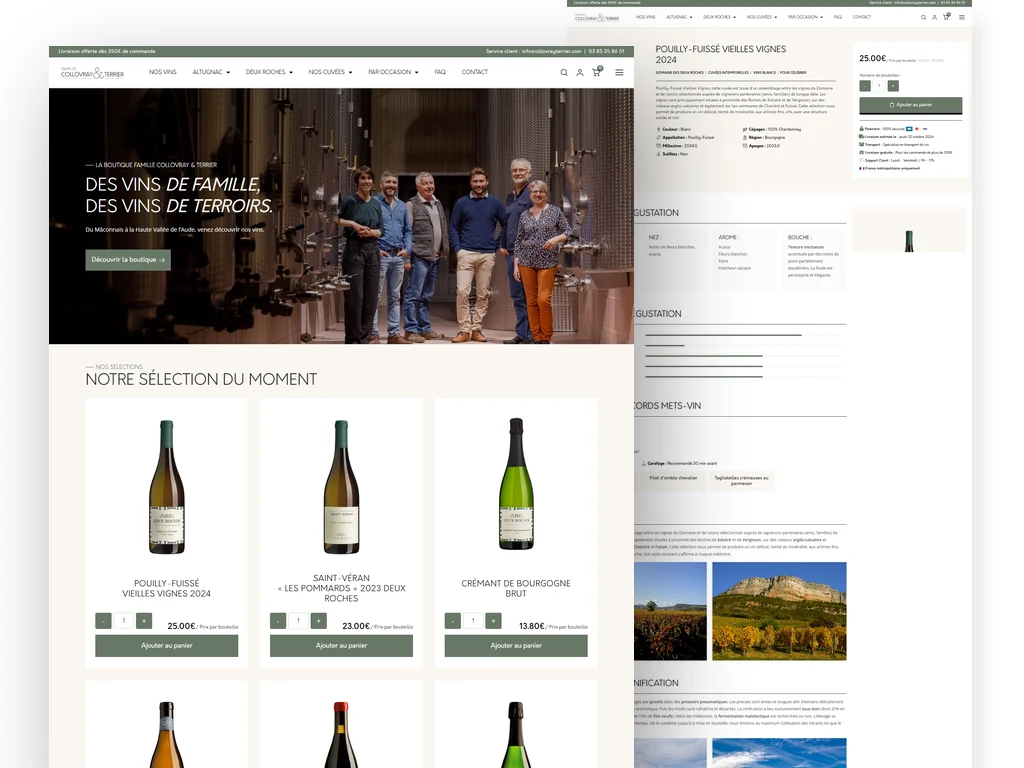Open Contact in back page menu

pos(861,17)
